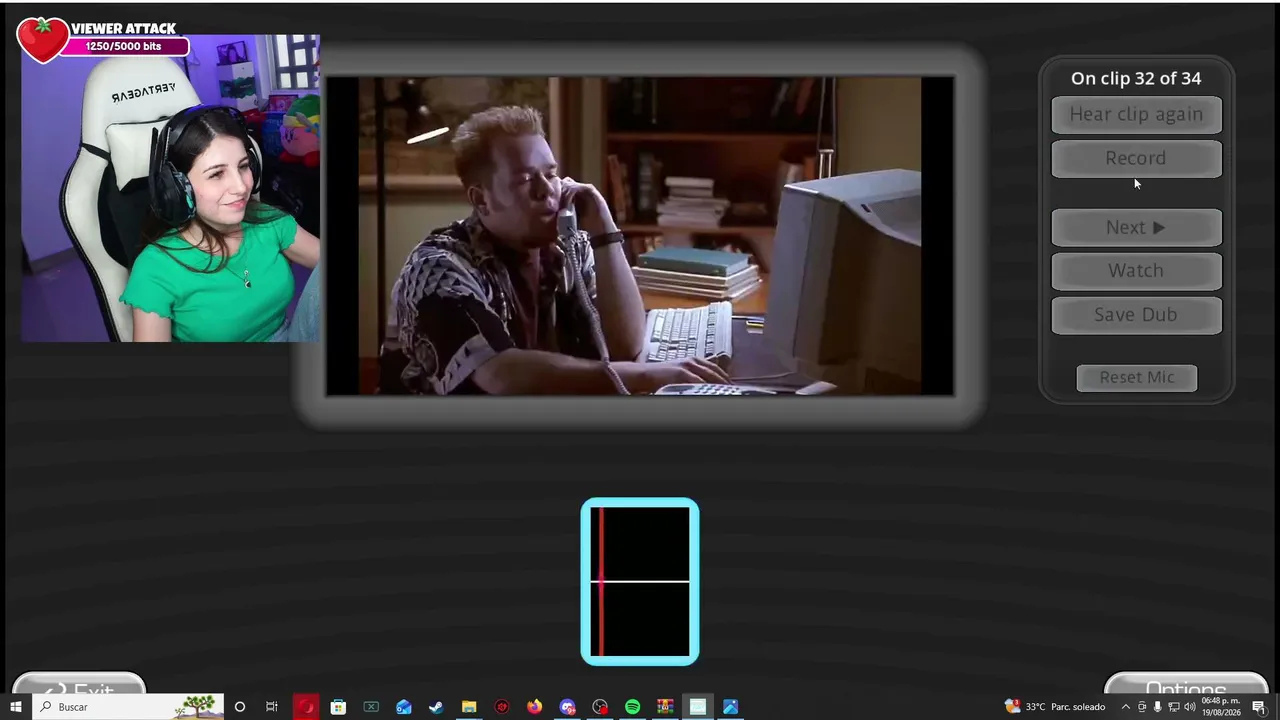Click the streamer webcam overlay
Screen dimensions: 1280x720
[x=170, y=189]
